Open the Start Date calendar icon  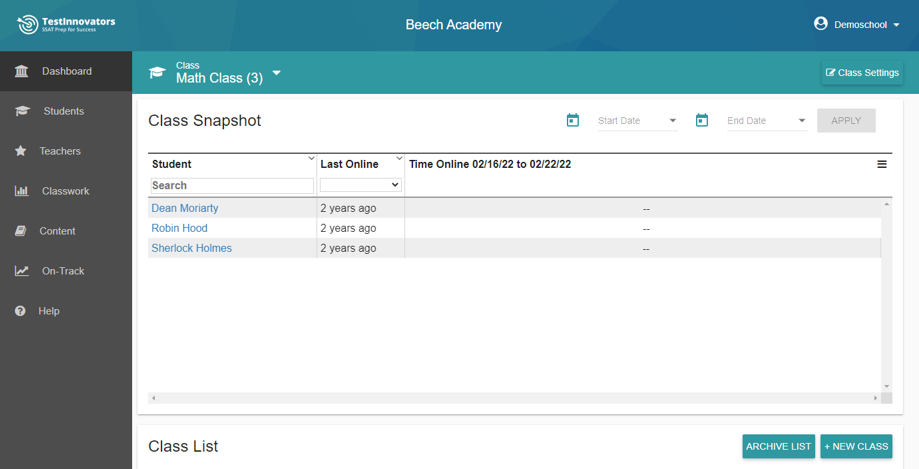click(573, 120)
